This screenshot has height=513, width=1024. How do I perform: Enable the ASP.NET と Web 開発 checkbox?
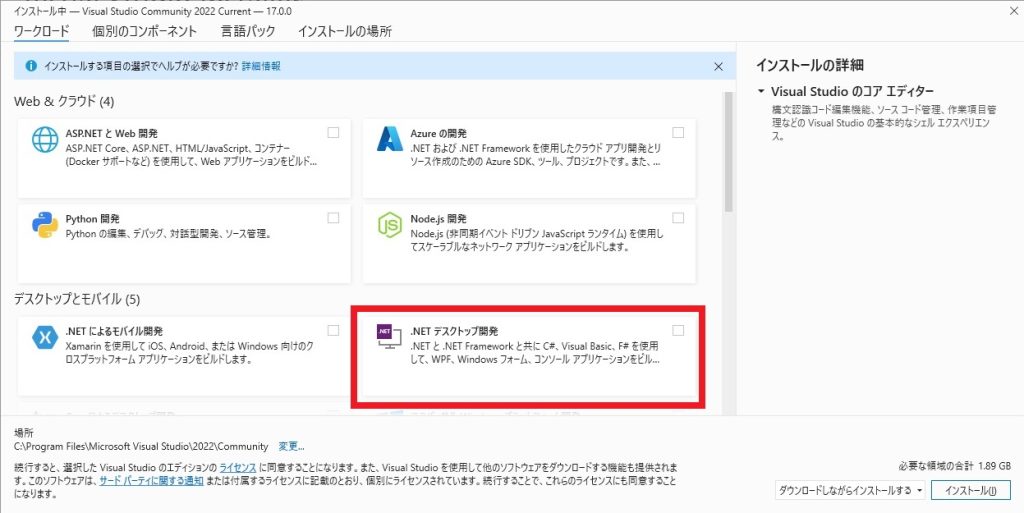[333, 132]
